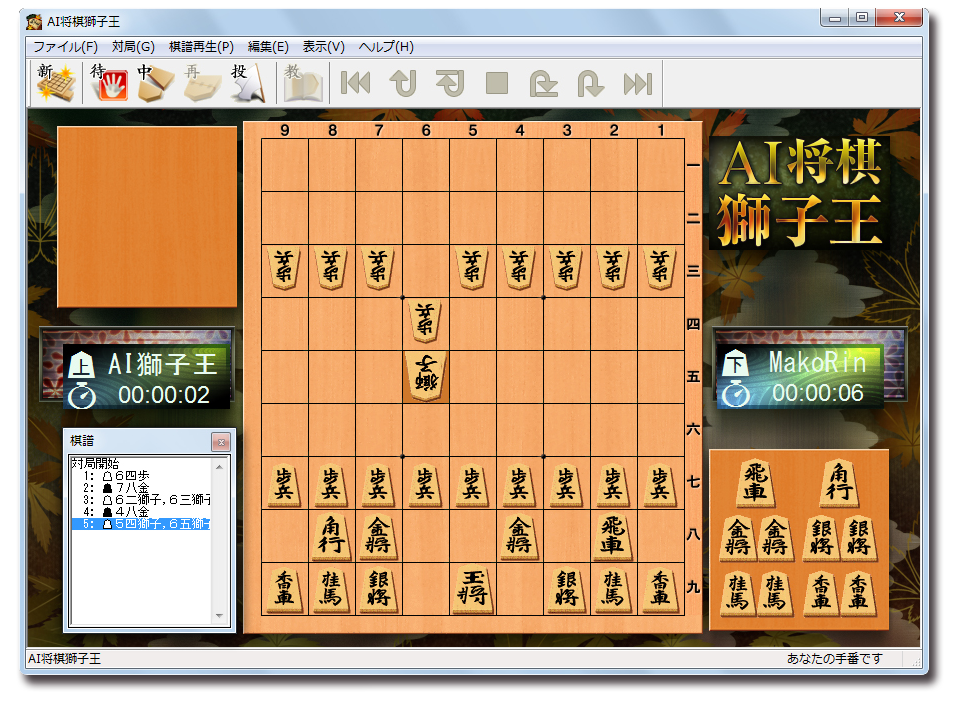Select the 金将 gold on square 4八
Image resolution: width=960 pixels, height=710 pixels.
click(x=519, y=536)
